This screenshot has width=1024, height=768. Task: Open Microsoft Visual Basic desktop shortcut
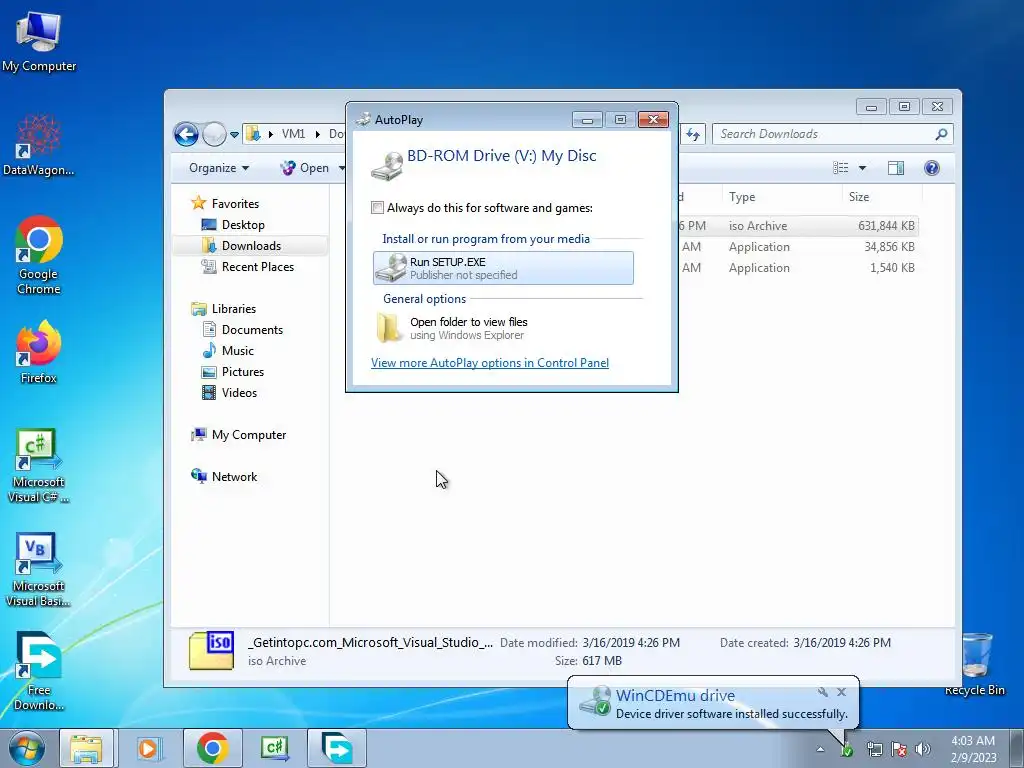pyautogui.click(x=39, y=569)
